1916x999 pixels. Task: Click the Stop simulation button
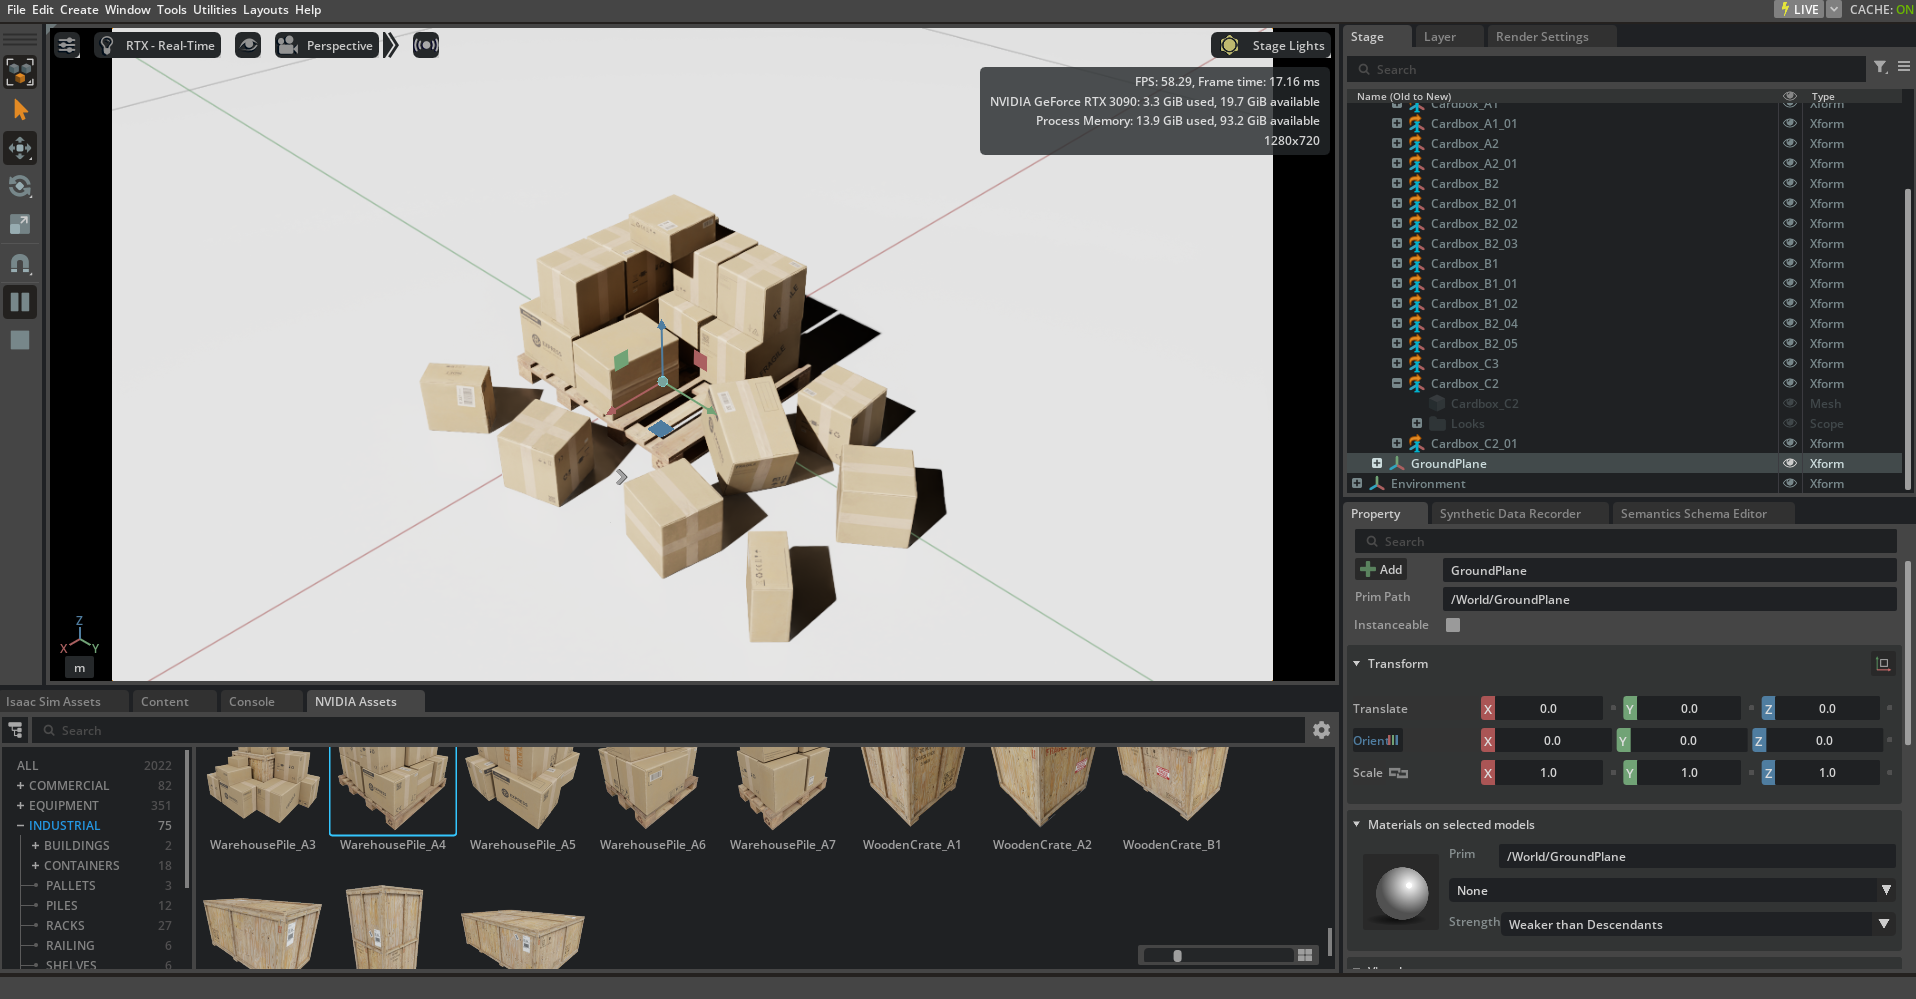tap(20, 340)
